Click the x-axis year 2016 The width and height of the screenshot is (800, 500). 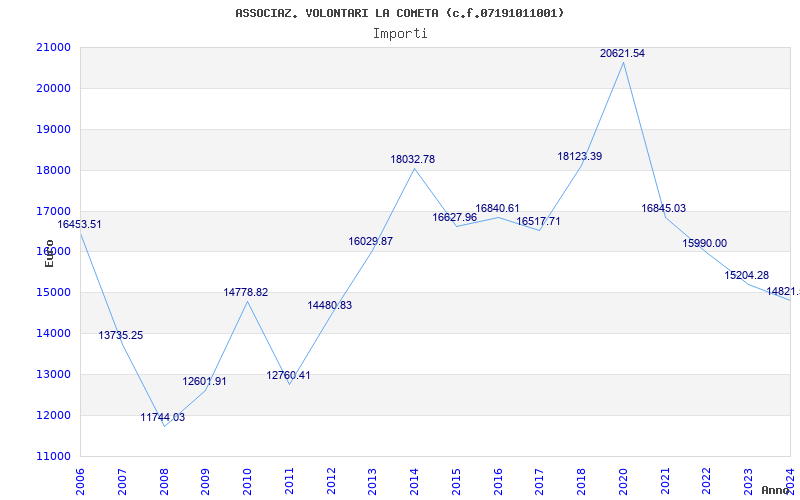click(x=498, y=481)
